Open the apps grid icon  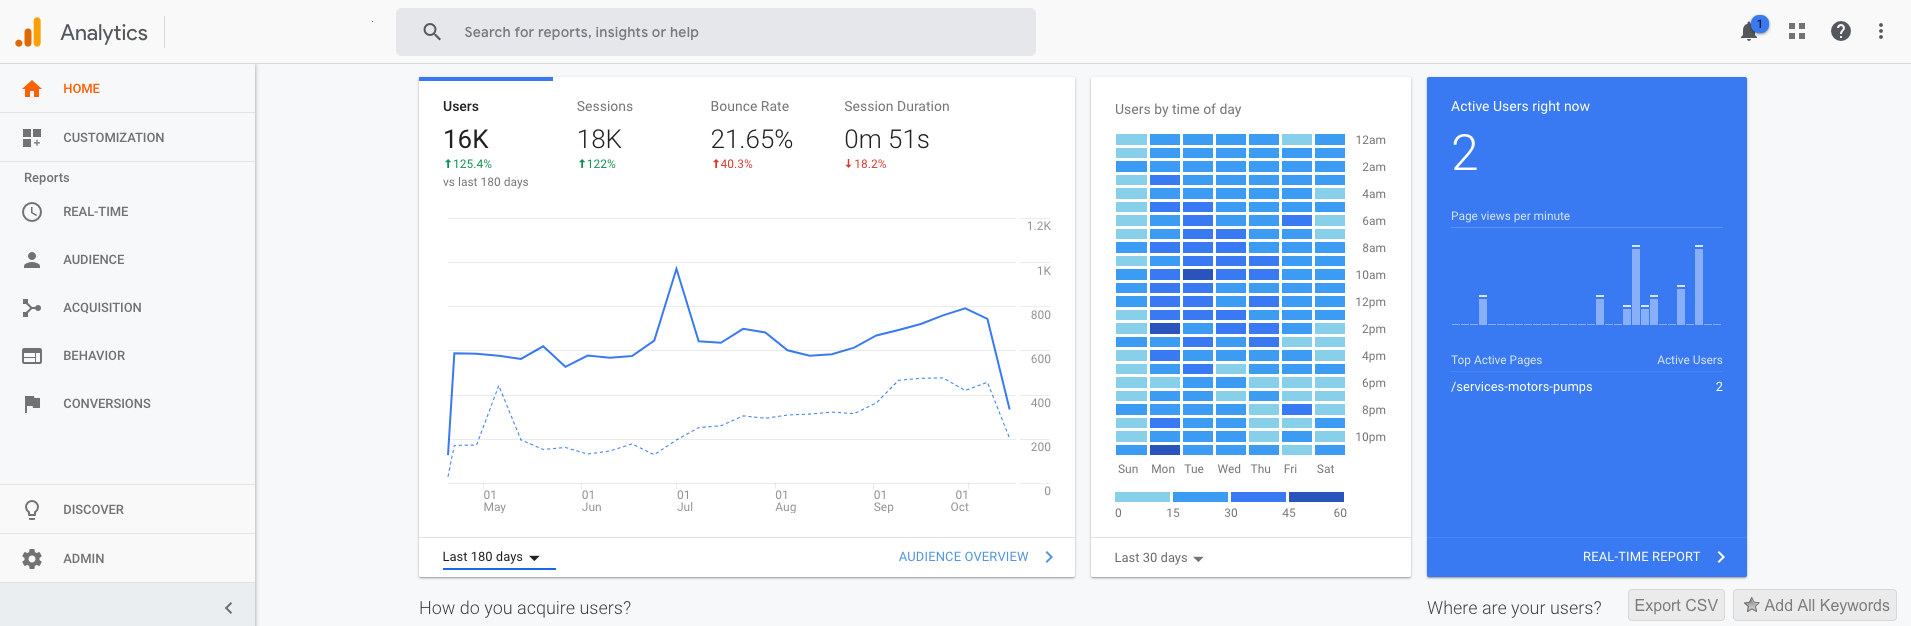pyautogui.click(x=1797, y=32)
